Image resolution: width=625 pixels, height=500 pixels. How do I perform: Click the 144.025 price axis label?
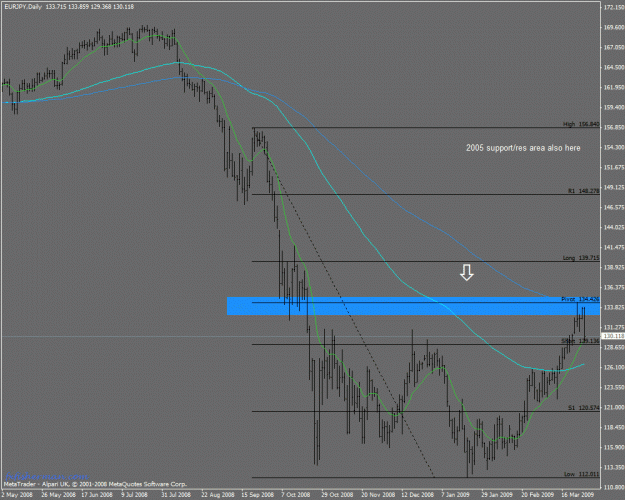pyautogui.click(x=614, y=227)
